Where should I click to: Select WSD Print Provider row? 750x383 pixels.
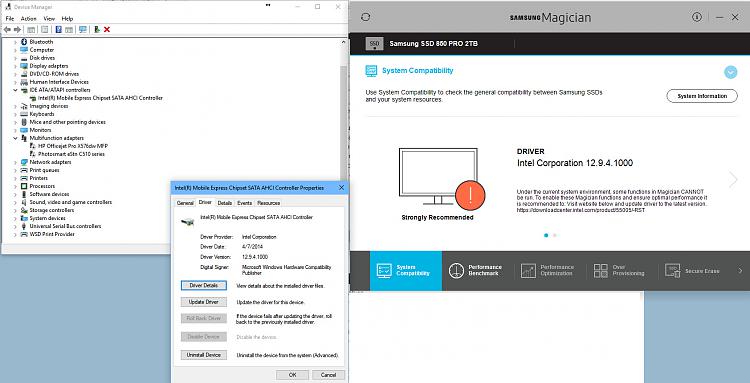[x=47, y=234]
